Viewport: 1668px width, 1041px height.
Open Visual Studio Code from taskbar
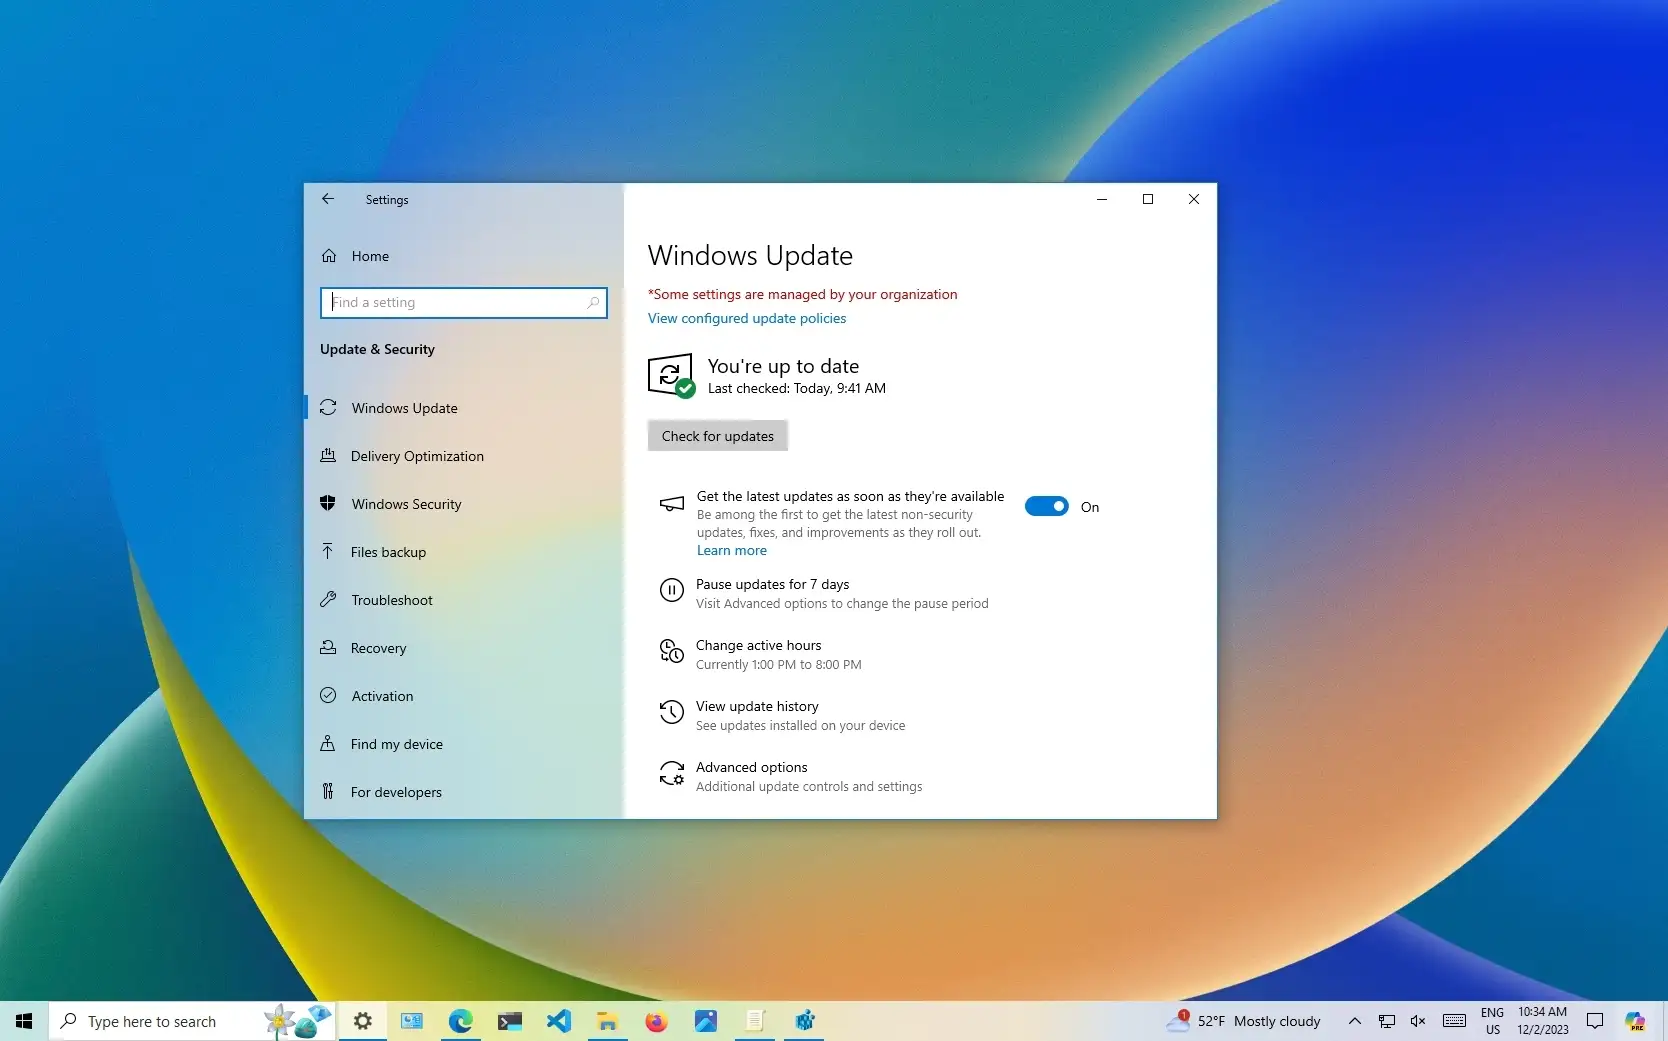558,1021
